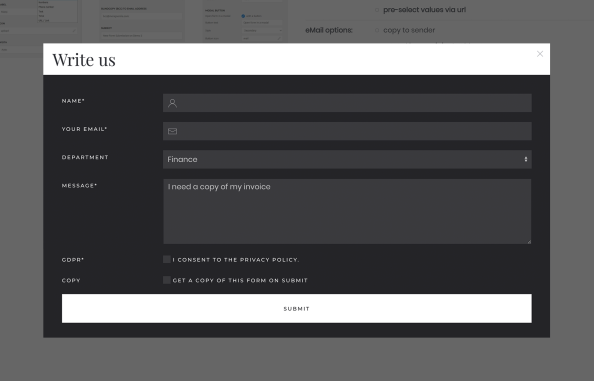Select 'pre-select values via url' radio in background
The image size is (594, 381).
[377, 10]
